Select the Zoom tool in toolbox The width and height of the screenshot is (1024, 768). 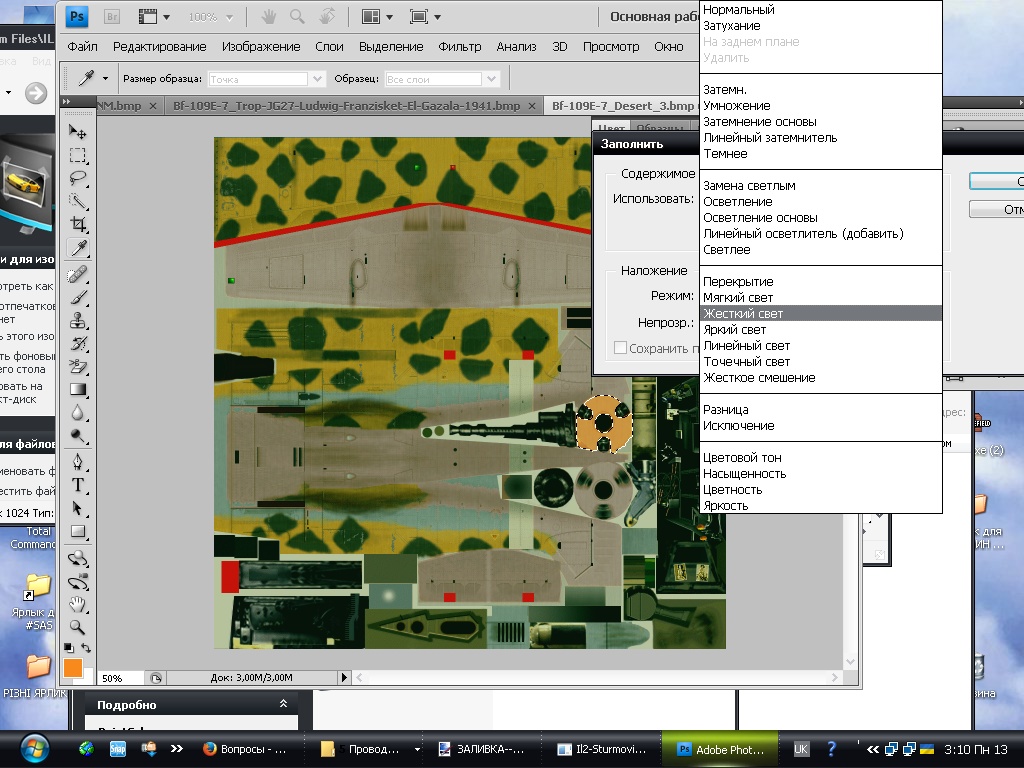click(77, 628)
